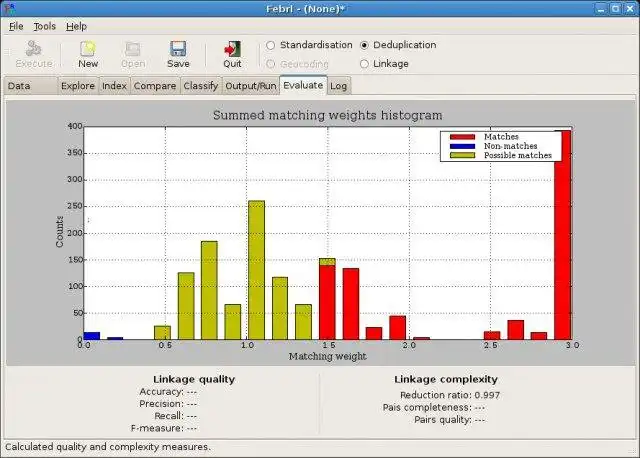The width and height of the screenshot is (640, 458).
Task: Open the Help menu
Action: coord(76,27)
